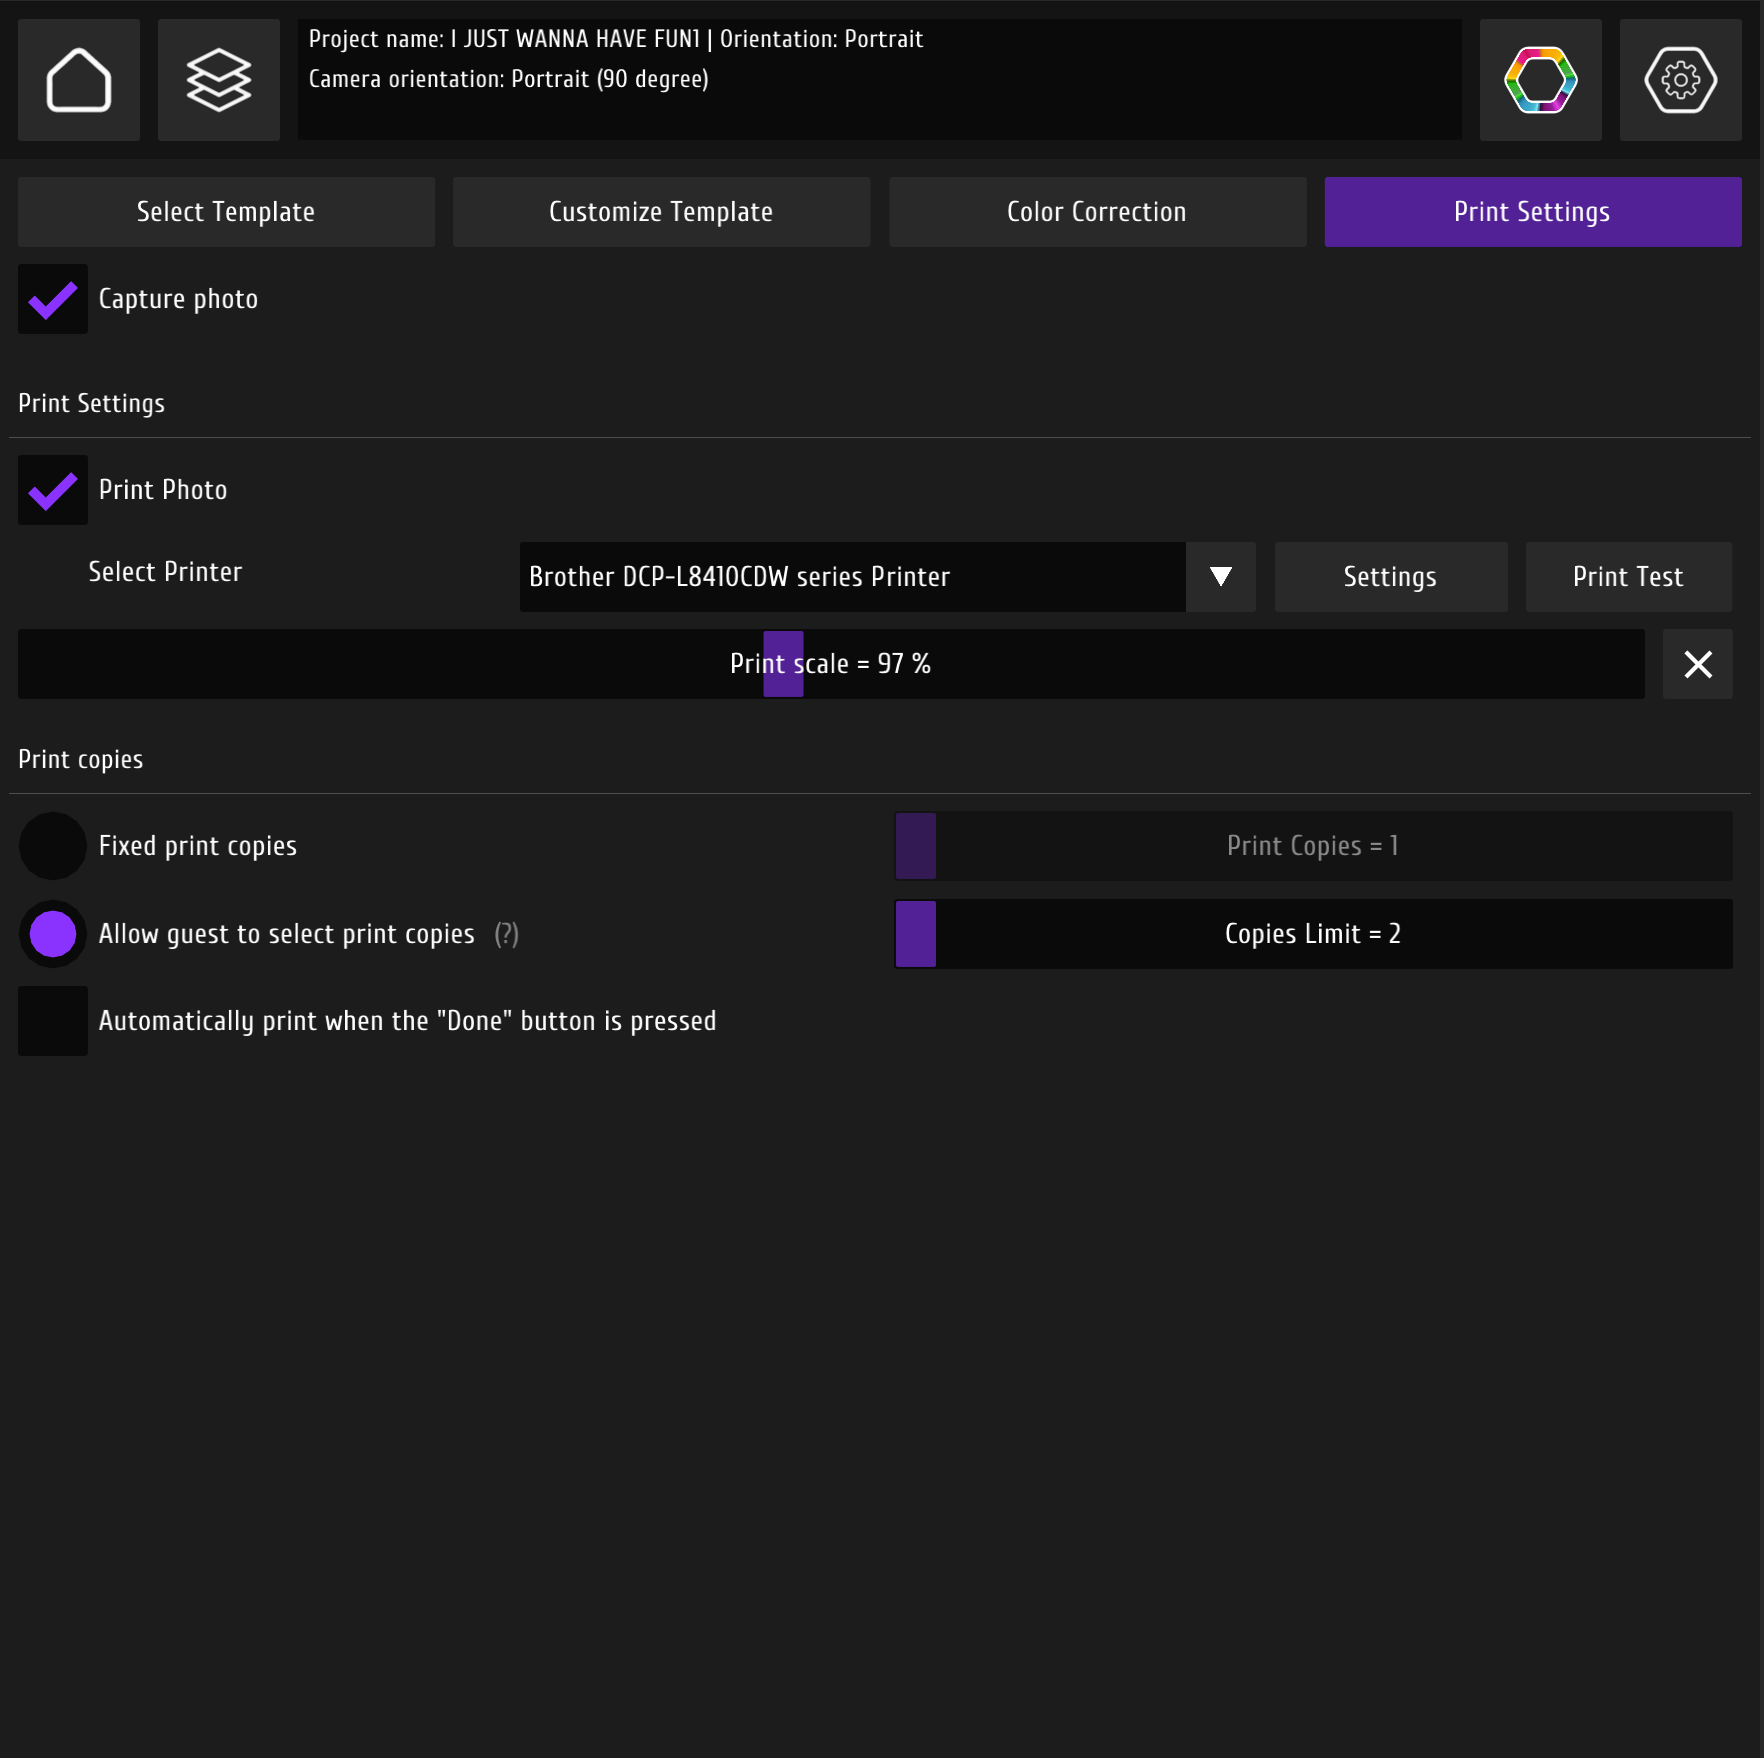Reset print scale with X icon
Screen dimensions: 1764x1758
pos(1697,664)
